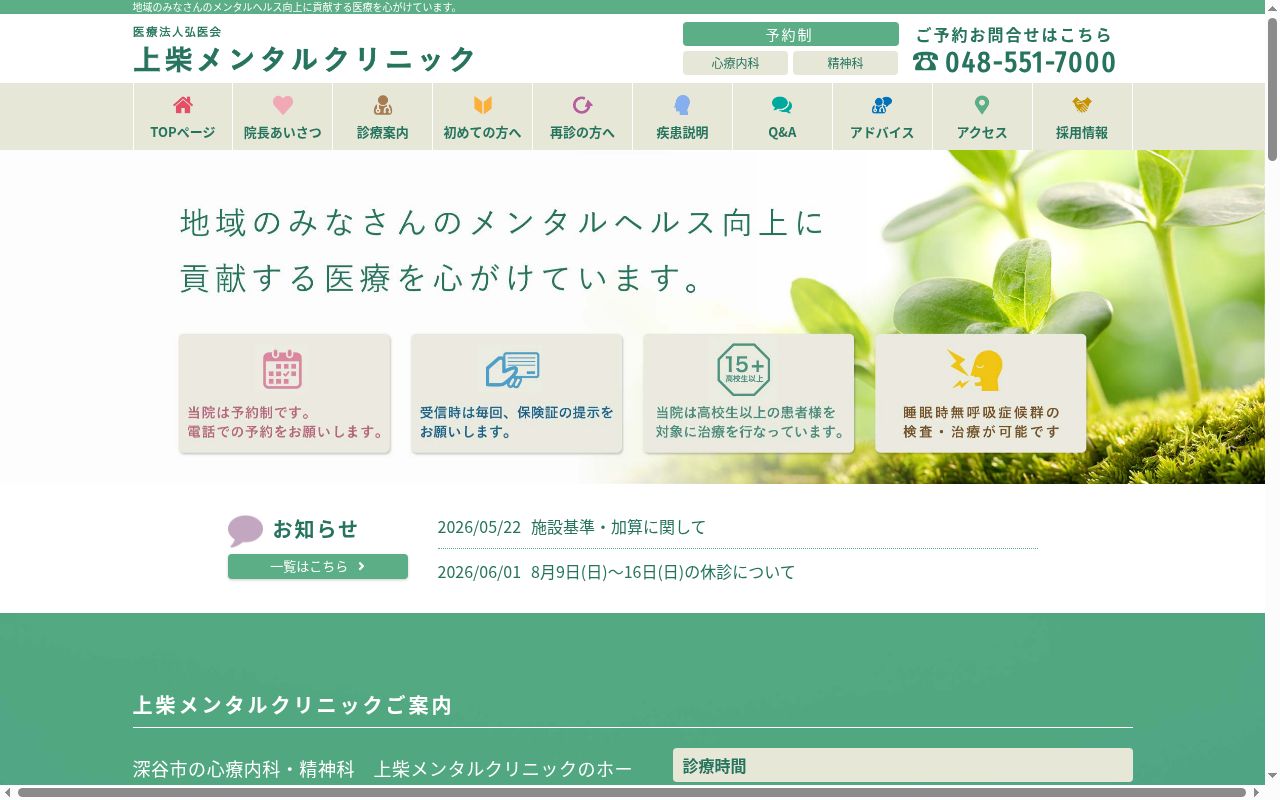Click the purple speech bubble beside お知らせ

pyautogui.click(x=245, y=531)
